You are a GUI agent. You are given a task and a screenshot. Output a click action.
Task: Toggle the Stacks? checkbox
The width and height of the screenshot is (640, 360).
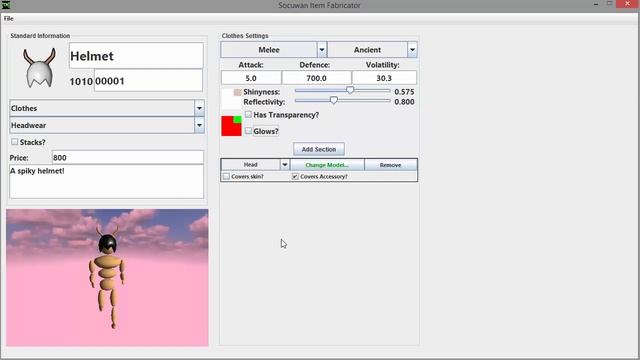(x=15, y=142)
